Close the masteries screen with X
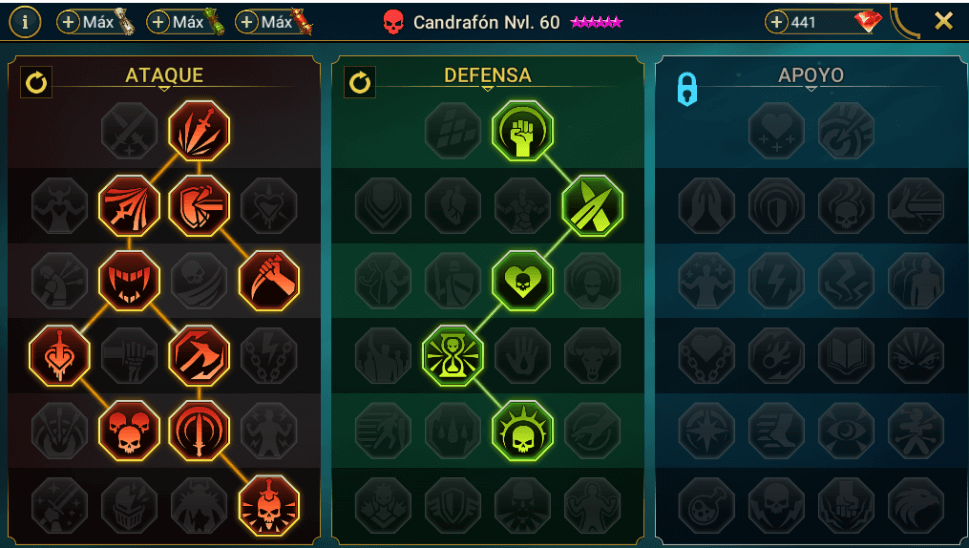This screenshot has width=969, height=548. tap(944, 21)
